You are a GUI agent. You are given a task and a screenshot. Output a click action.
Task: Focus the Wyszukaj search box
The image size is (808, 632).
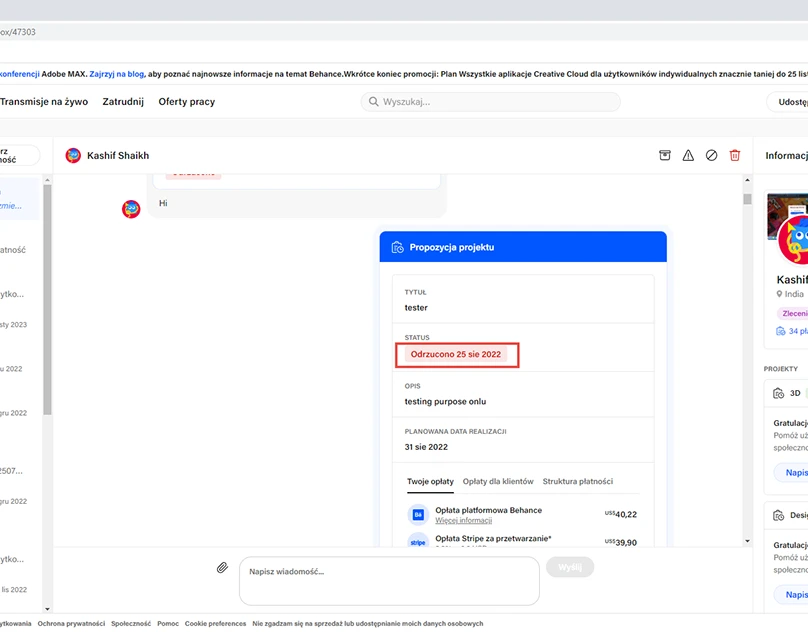(490, 102)
